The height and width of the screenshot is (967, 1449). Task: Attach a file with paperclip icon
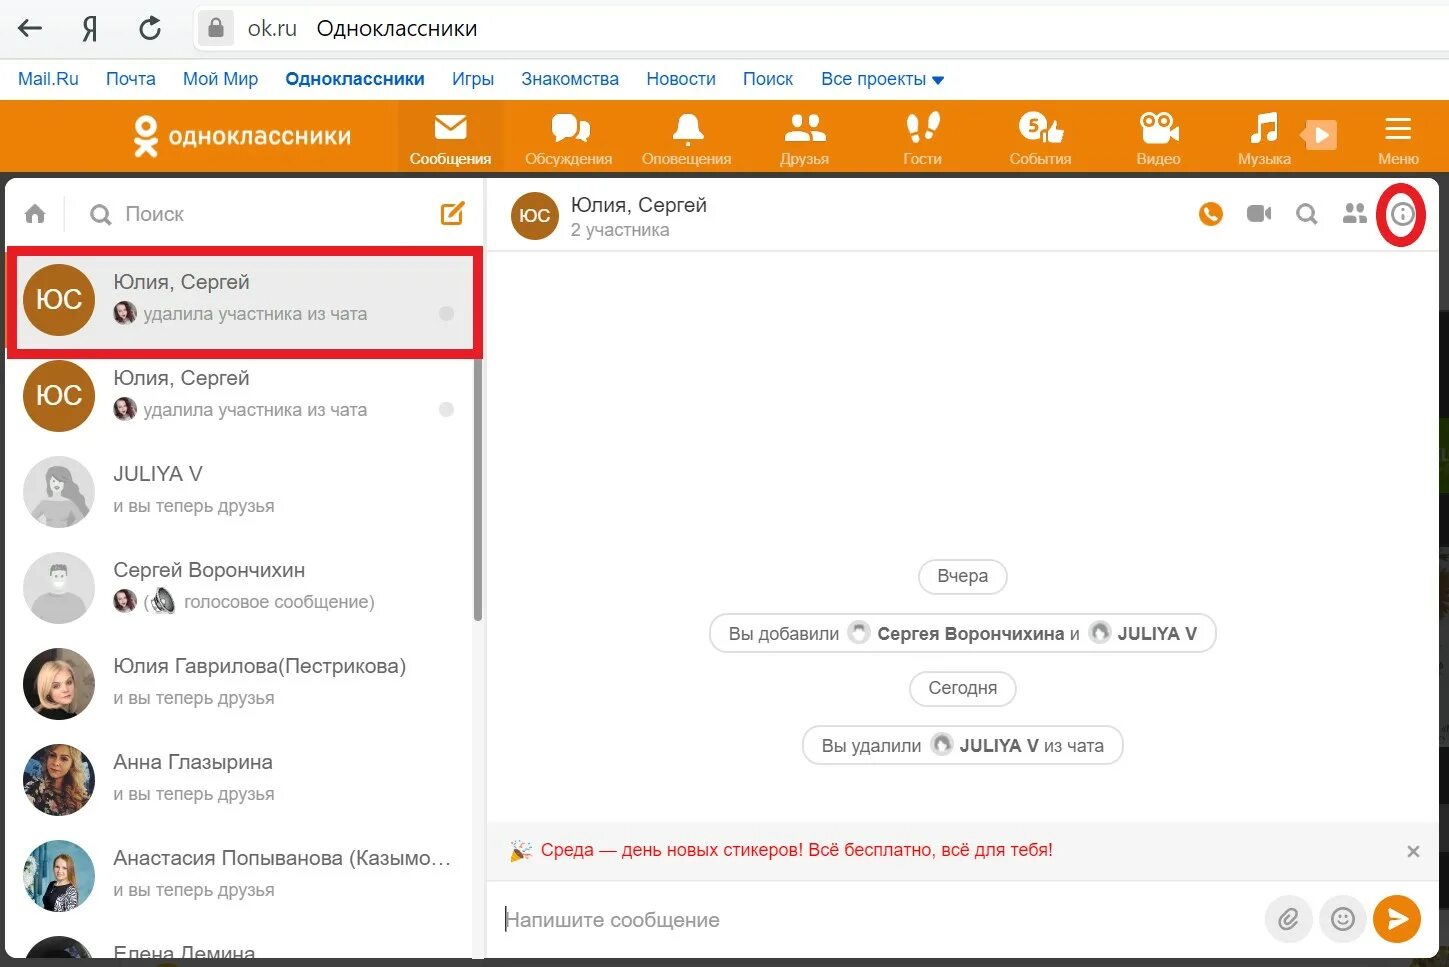tap(1288, 919)
